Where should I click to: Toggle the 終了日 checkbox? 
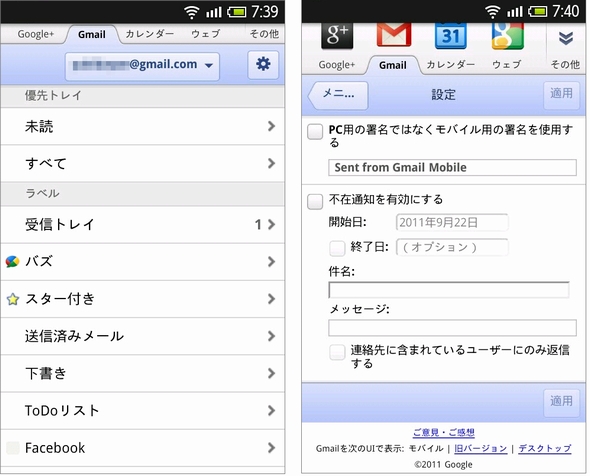pyautogui.click(x=337, y=248)
